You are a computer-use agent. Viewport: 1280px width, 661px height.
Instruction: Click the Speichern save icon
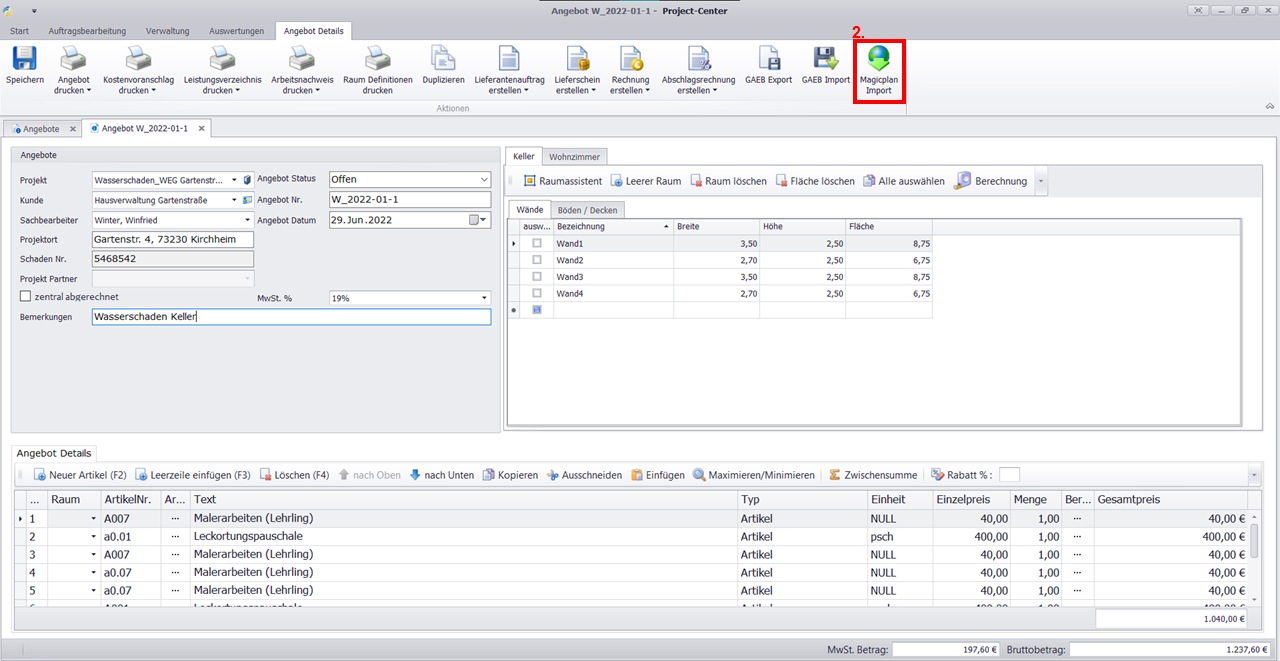[x=24, y=59]
